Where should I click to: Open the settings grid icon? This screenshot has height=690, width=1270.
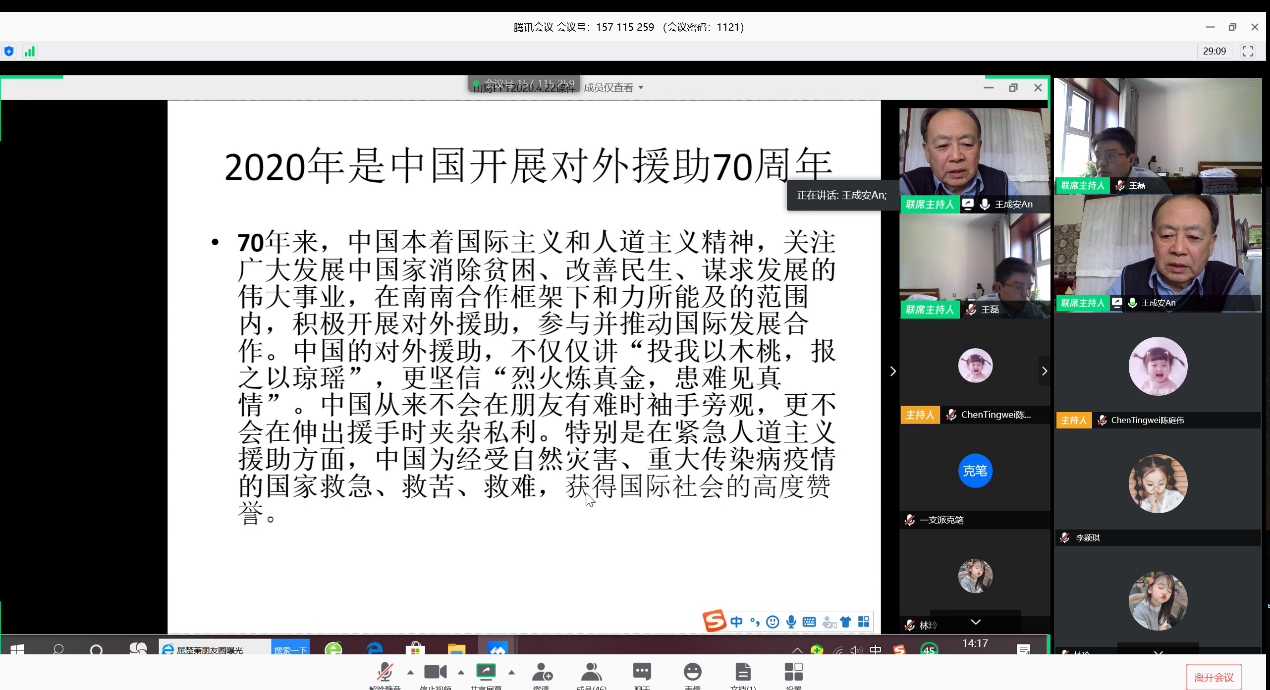[x=793, y=672]
